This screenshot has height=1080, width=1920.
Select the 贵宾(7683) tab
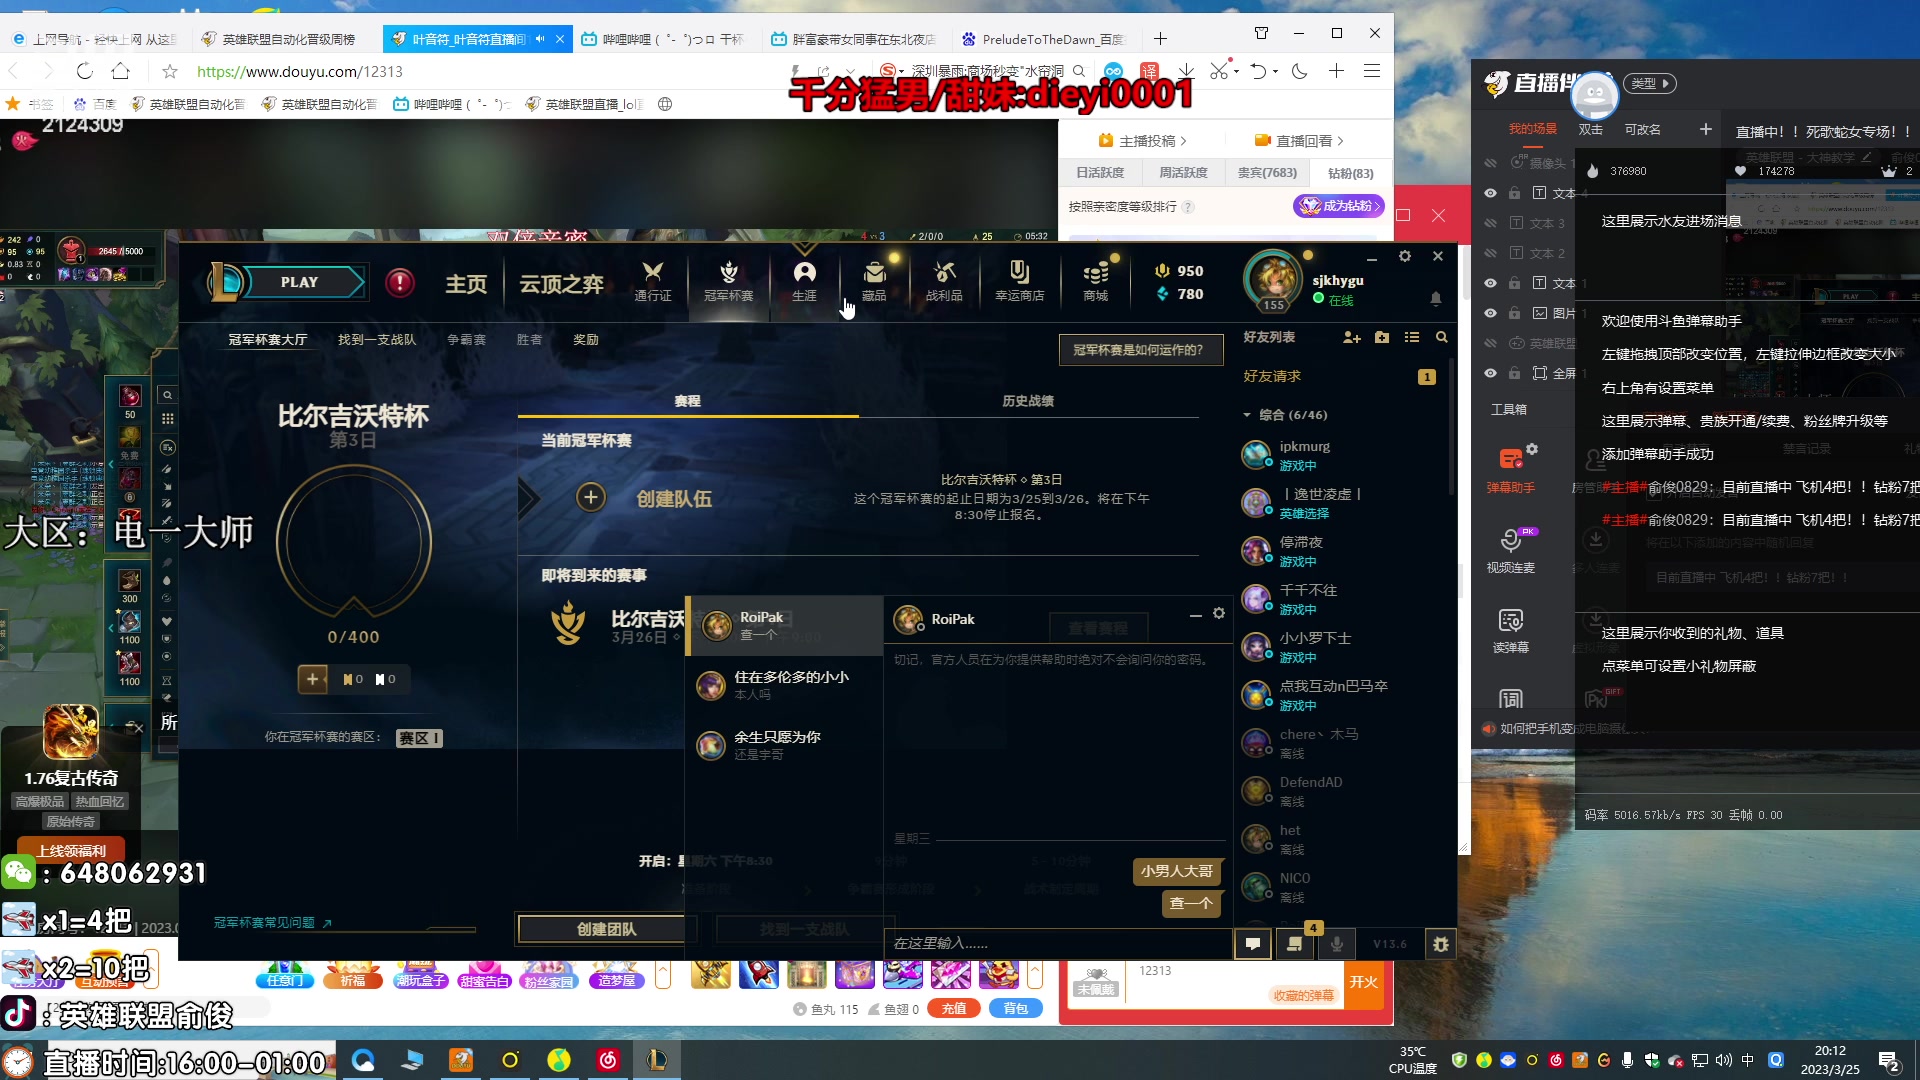pyautogui.click(x=1267, y=173)
